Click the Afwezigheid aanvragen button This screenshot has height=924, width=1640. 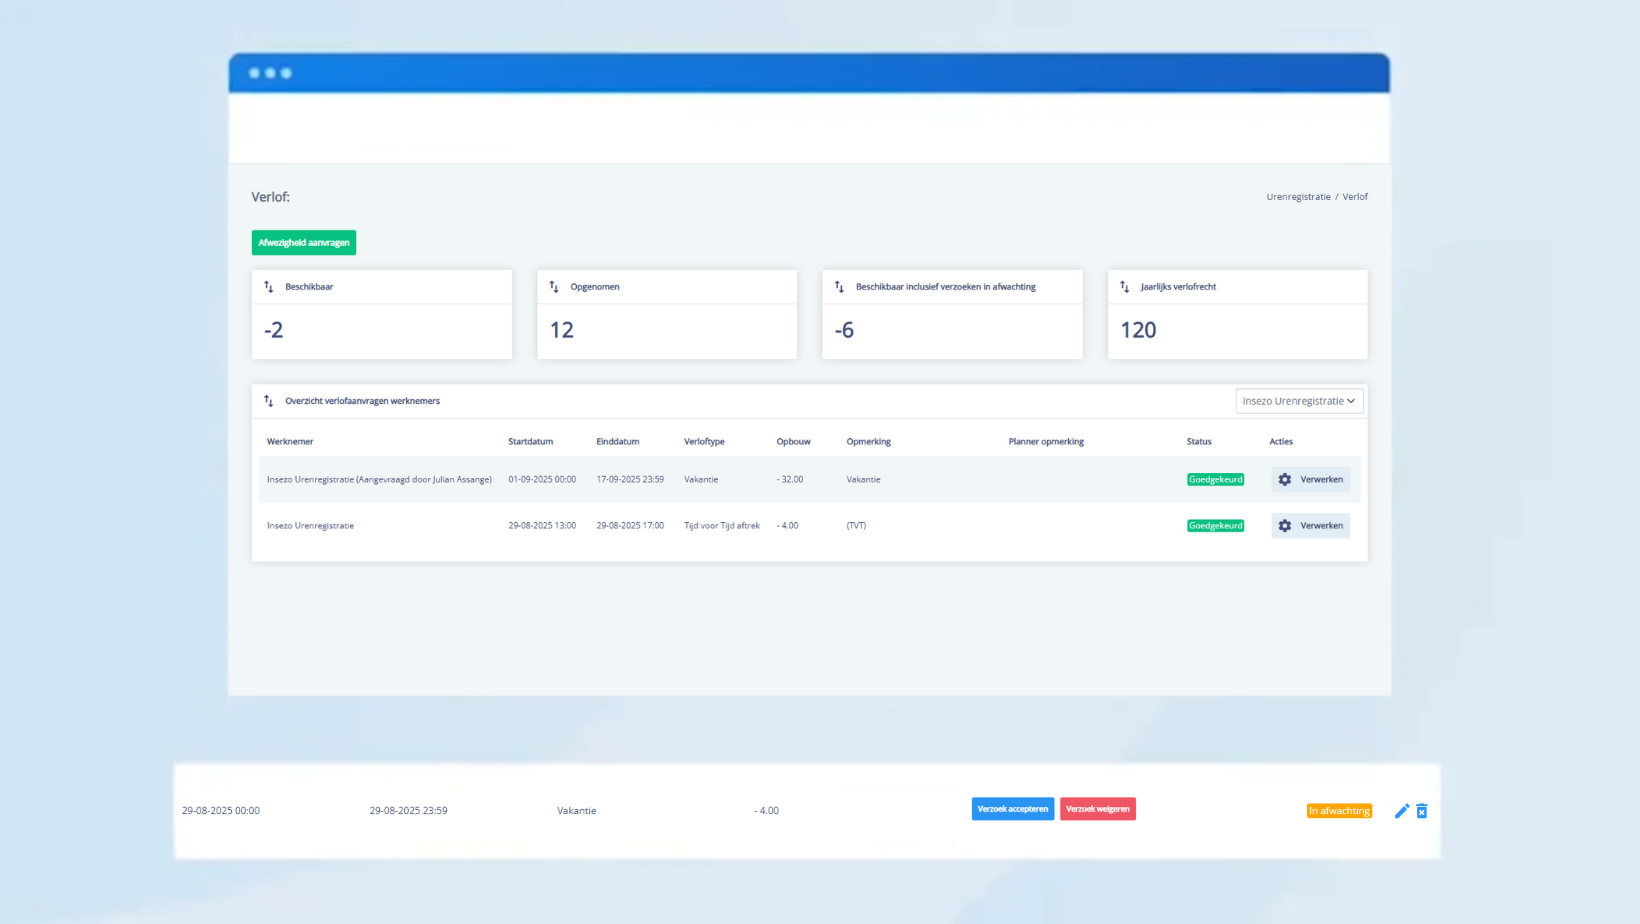coord(304,243)
